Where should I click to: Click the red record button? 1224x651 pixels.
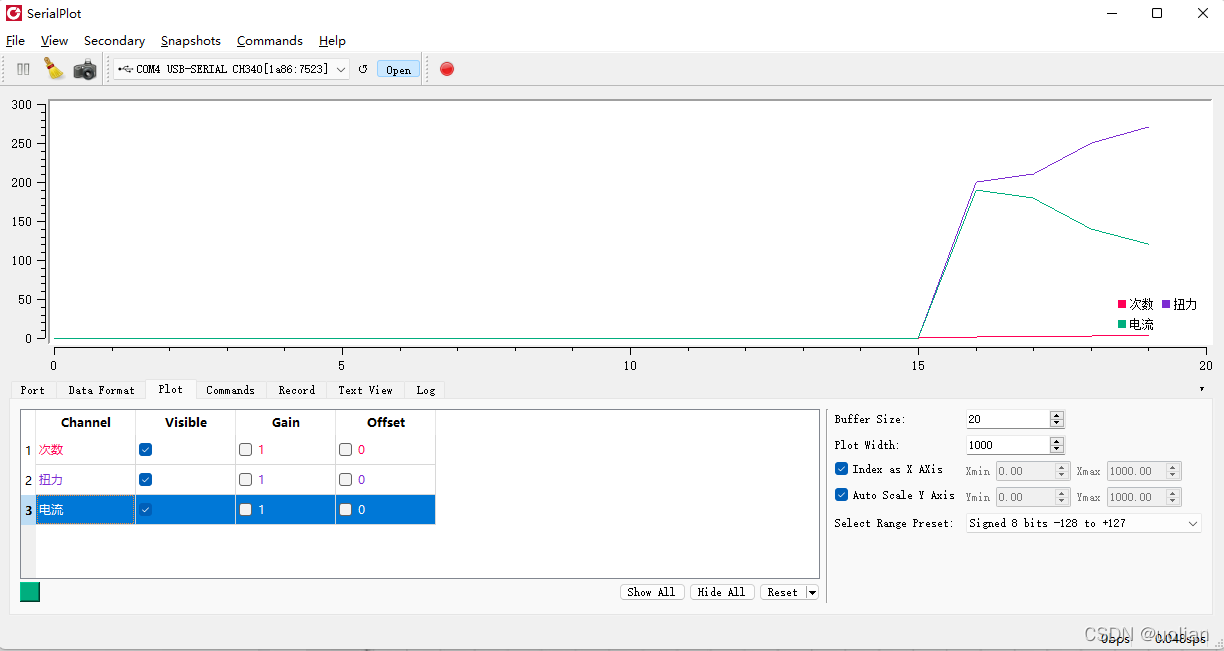click(447, 69)
